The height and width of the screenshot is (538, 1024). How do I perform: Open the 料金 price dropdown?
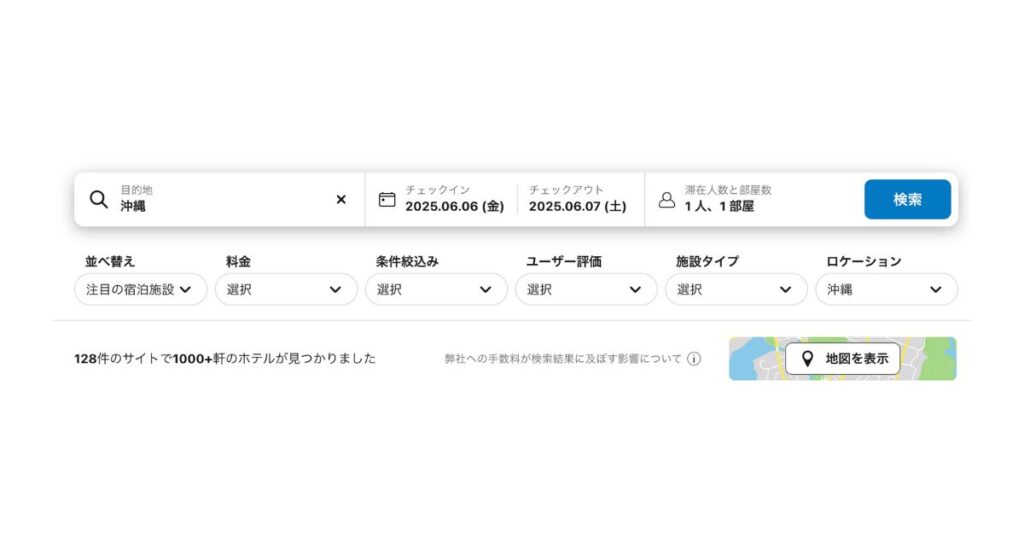[286, 289]
